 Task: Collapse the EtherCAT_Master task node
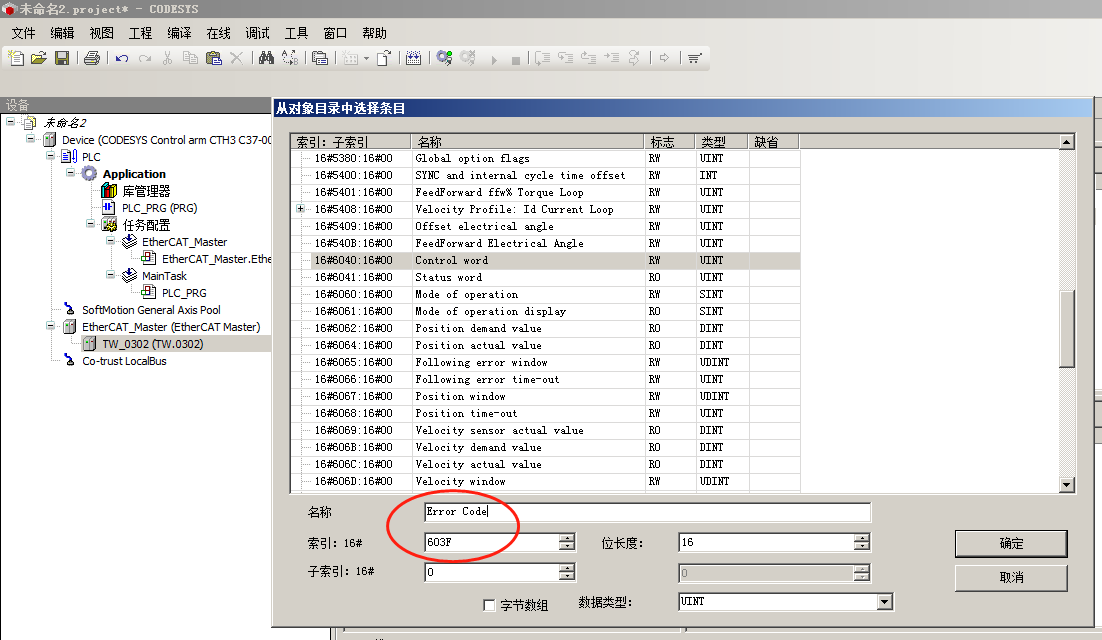(110, 241)
